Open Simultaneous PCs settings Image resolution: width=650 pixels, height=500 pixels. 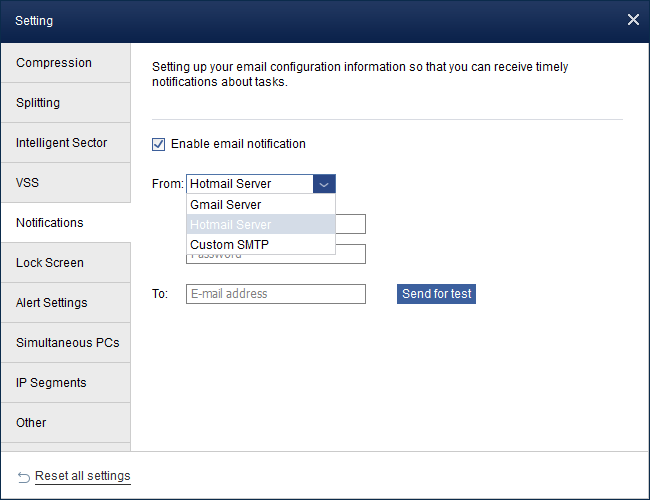(x=65, y=343)
